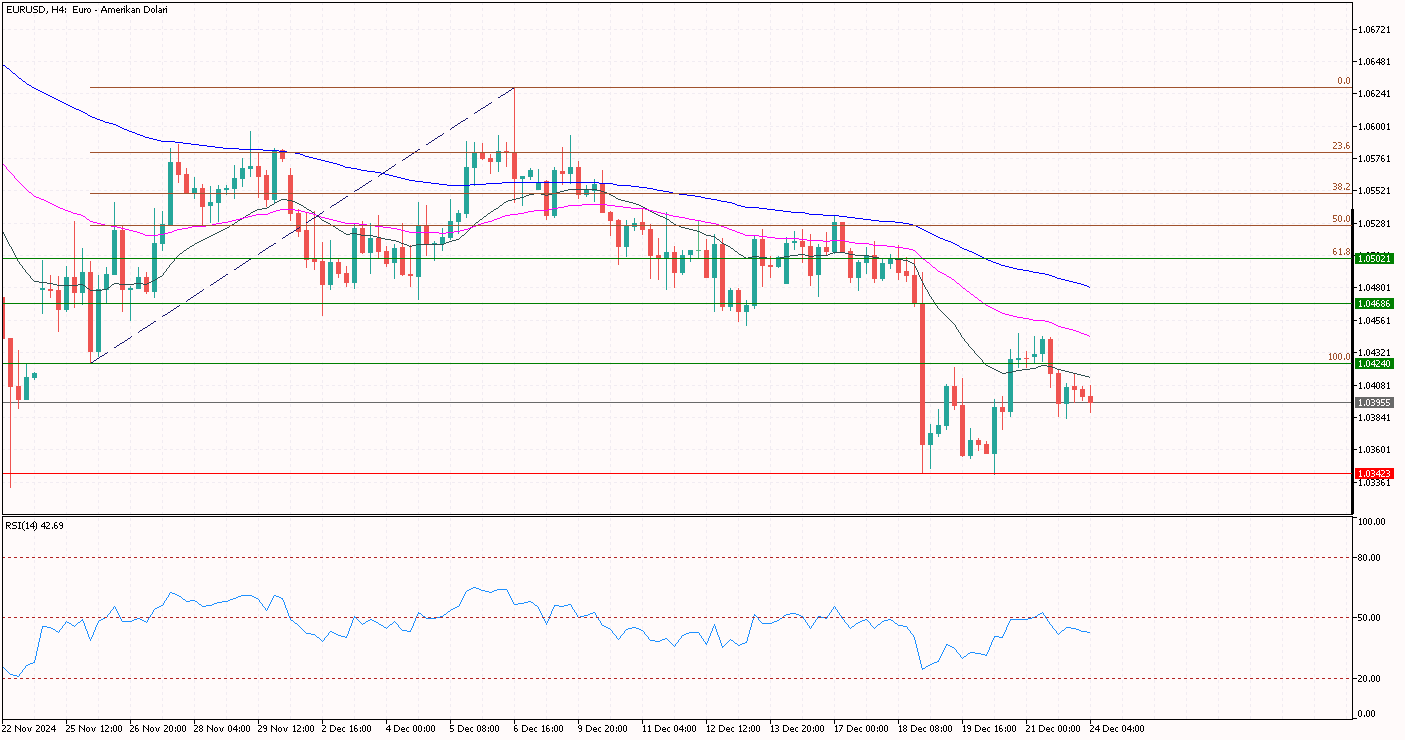Select the Fibonacci 100.0 level label
This screenshot has height=740, width=1405.
coord(1340,357)
